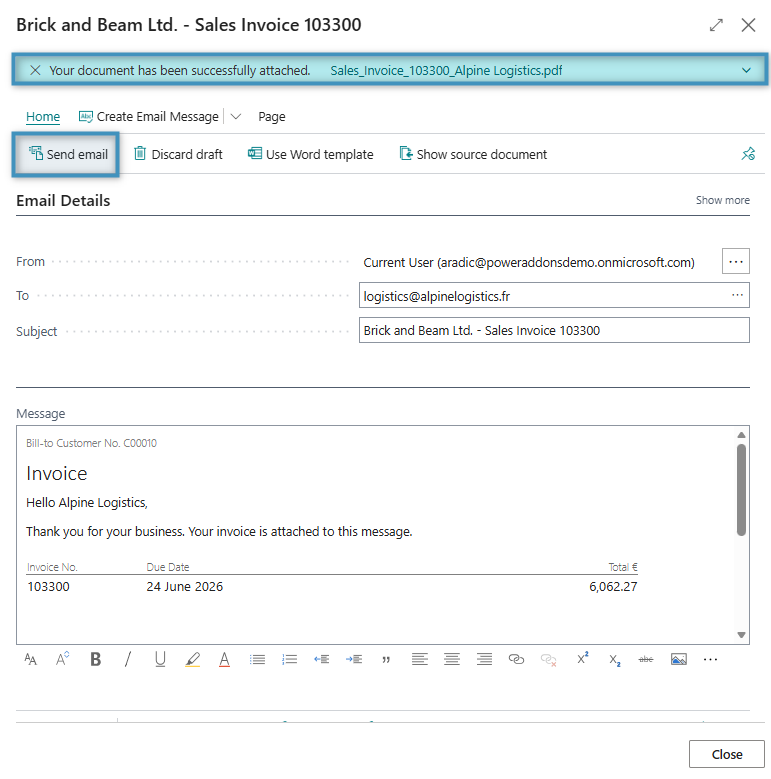Discard the email draft

(178, 155)
